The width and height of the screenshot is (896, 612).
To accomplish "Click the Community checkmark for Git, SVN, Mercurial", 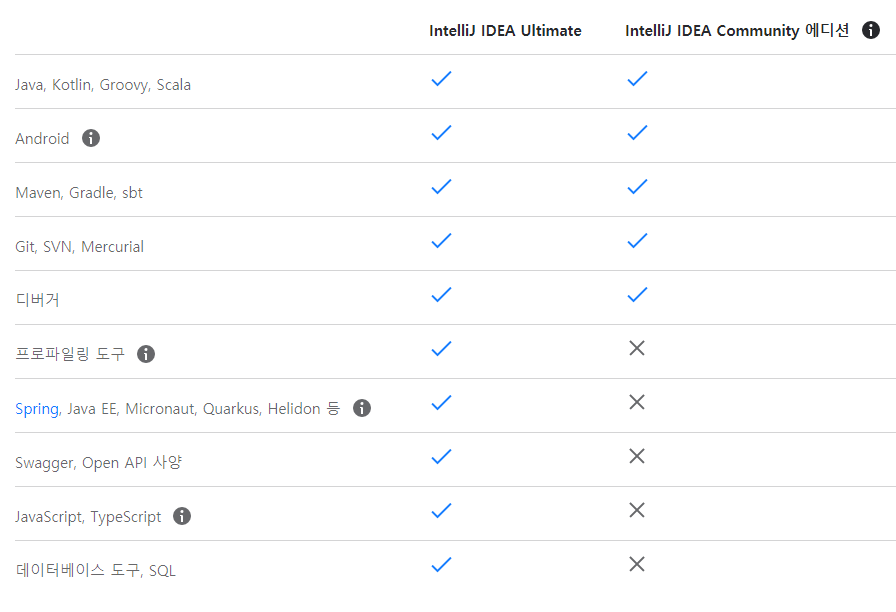I will (637, 240).
